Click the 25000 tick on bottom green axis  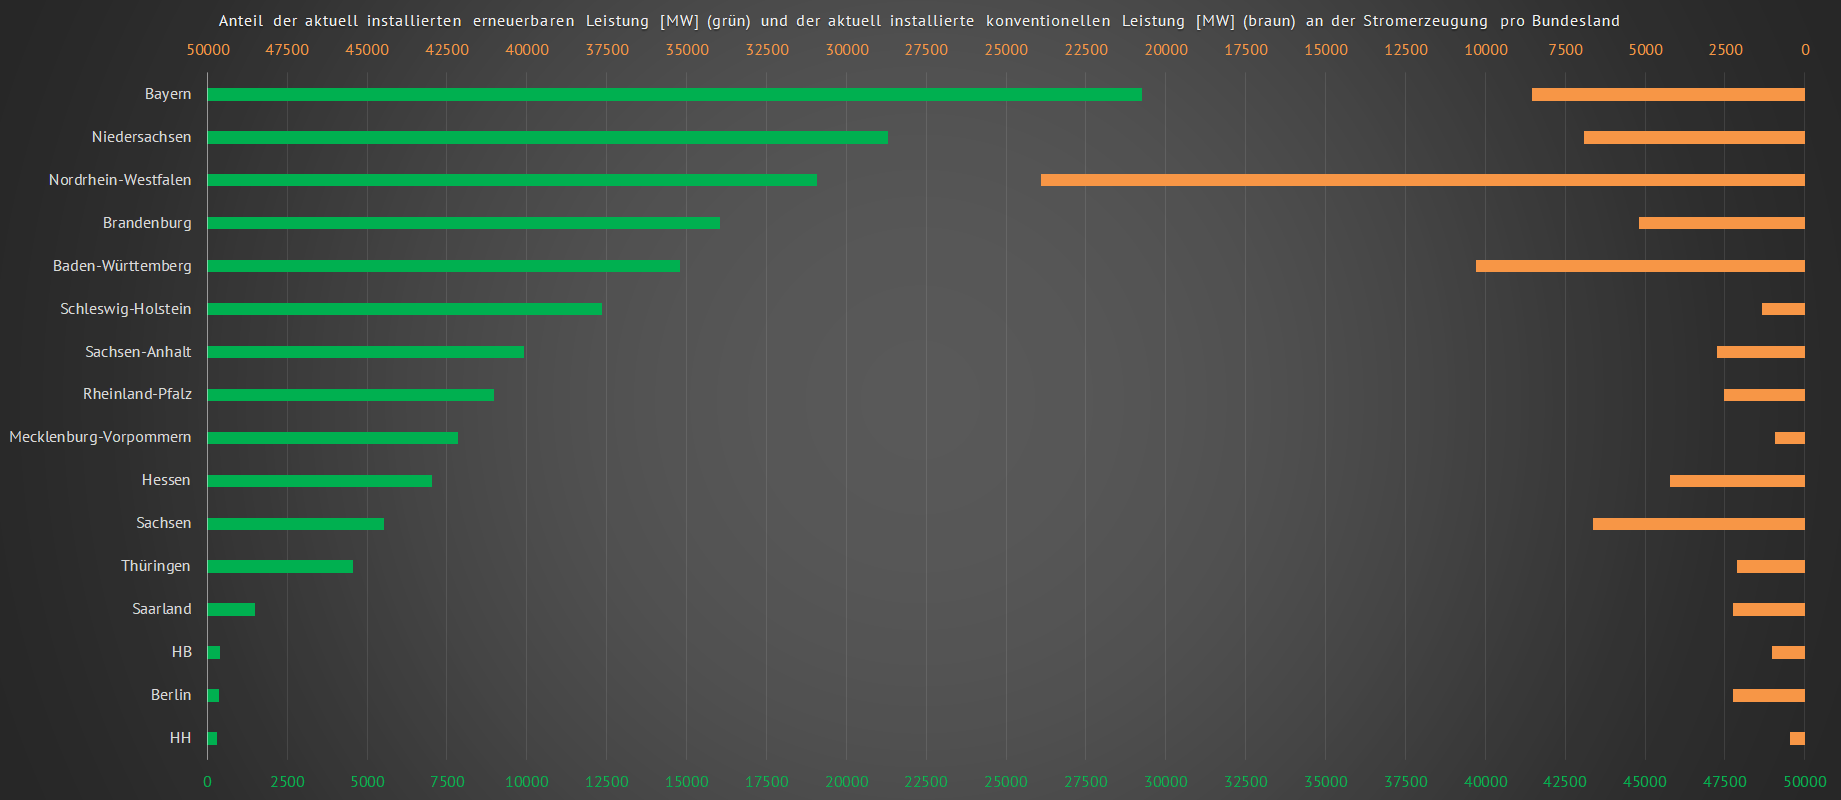tap(1005, 782)
